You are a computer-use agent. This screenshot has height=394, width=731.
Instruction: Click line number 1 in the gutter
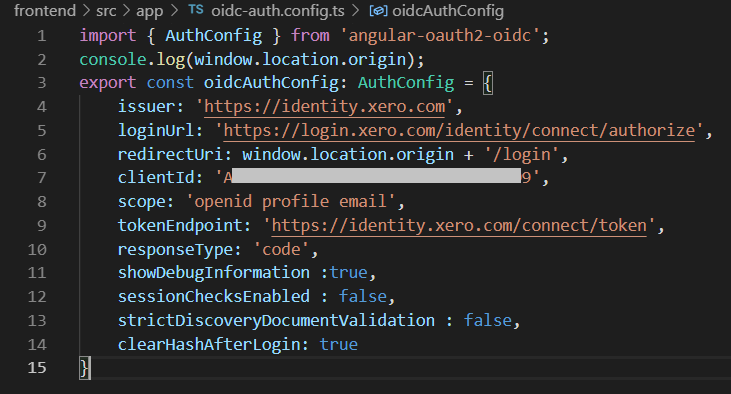tap(41, 35)
